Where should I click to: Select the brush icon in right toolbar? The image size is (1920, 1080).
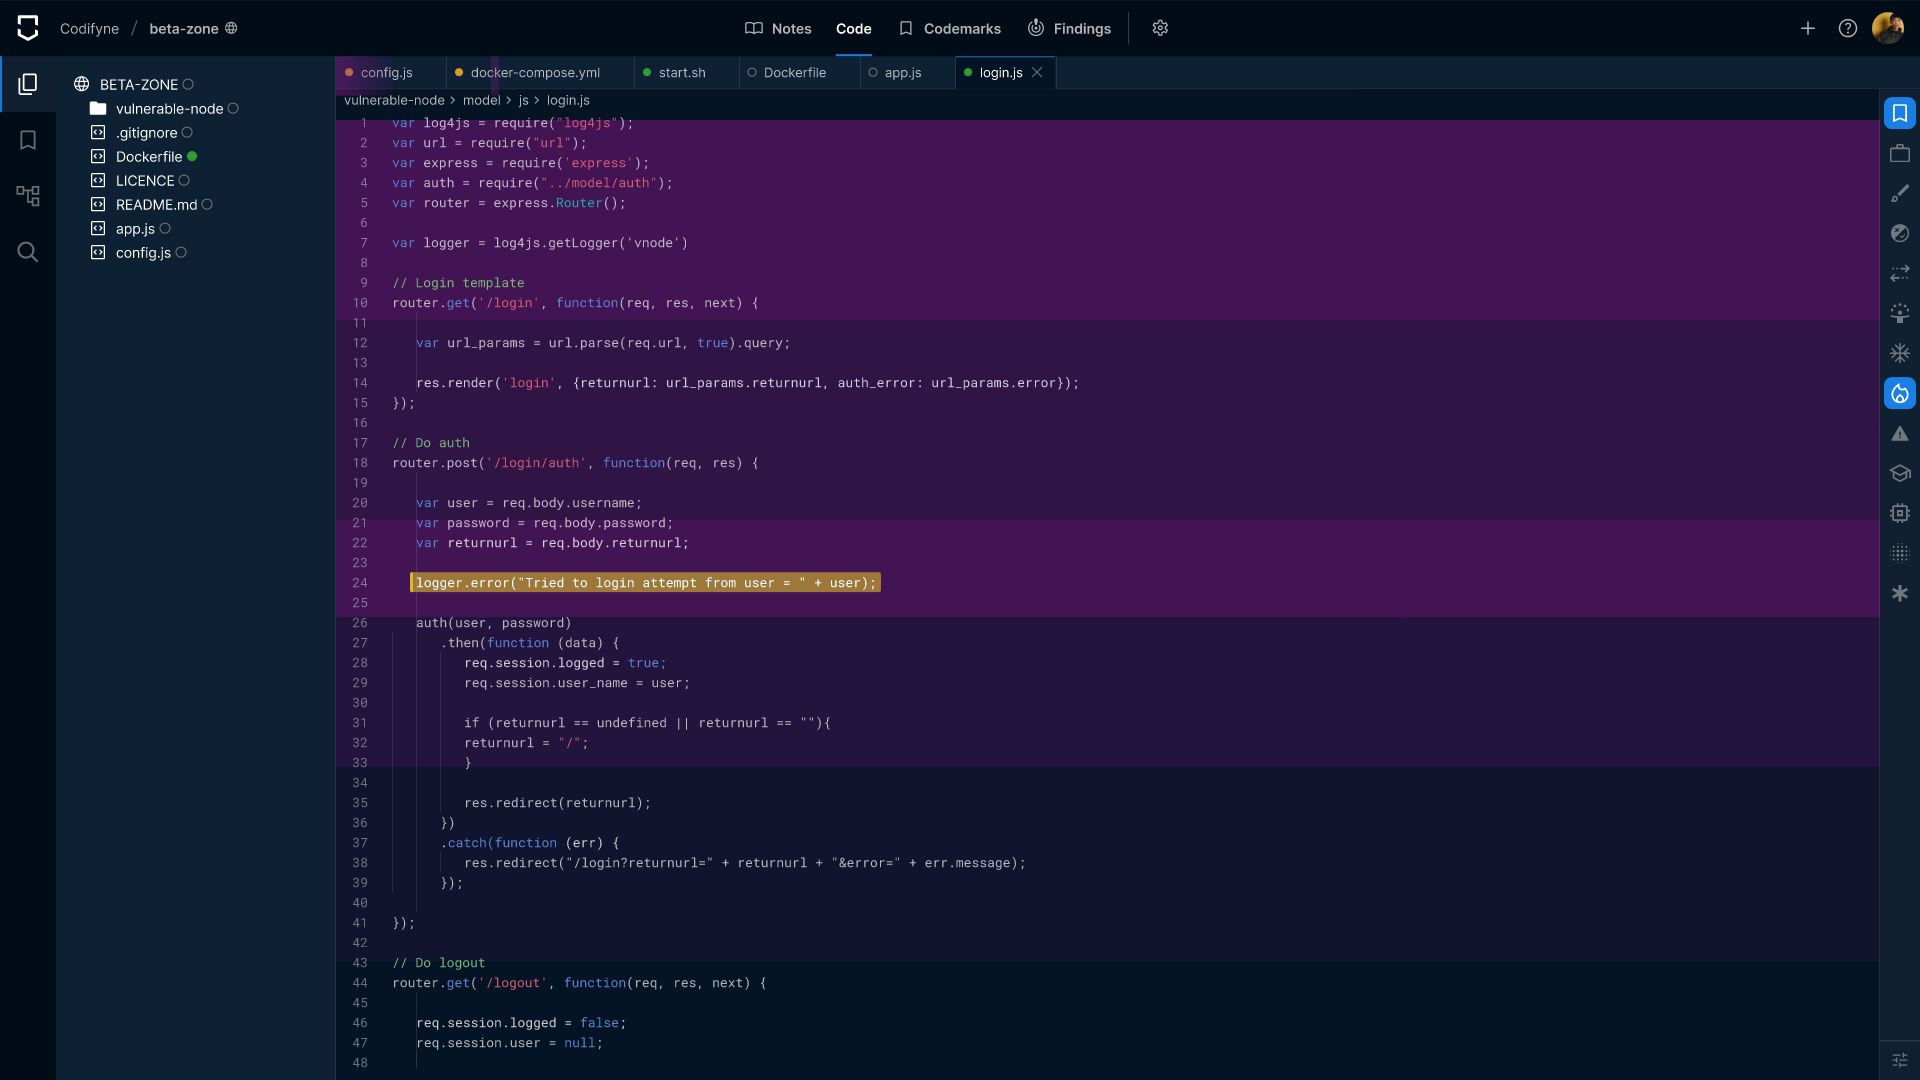coord(1900,193)
